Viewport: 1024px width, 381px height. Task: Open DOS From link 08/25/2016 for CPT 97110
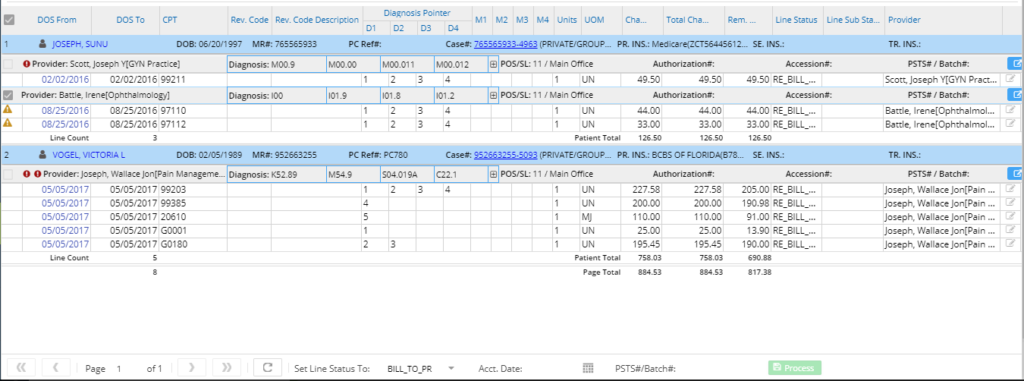[65, 111]
